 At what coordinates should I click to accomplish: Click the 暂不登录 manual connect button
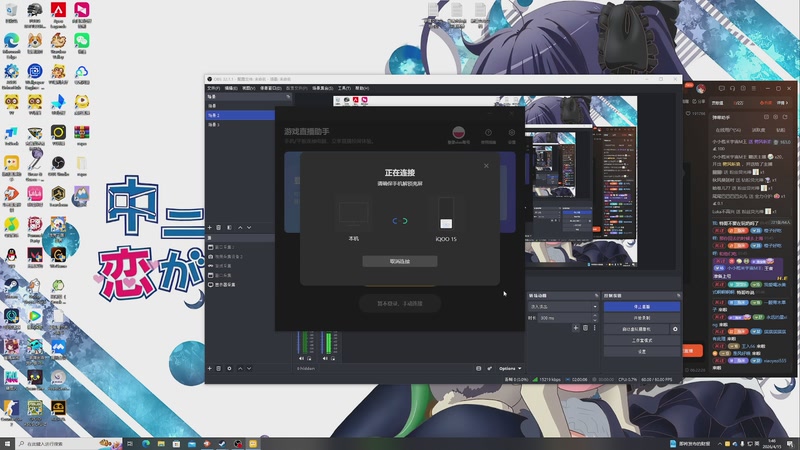(x=399, y=304)
